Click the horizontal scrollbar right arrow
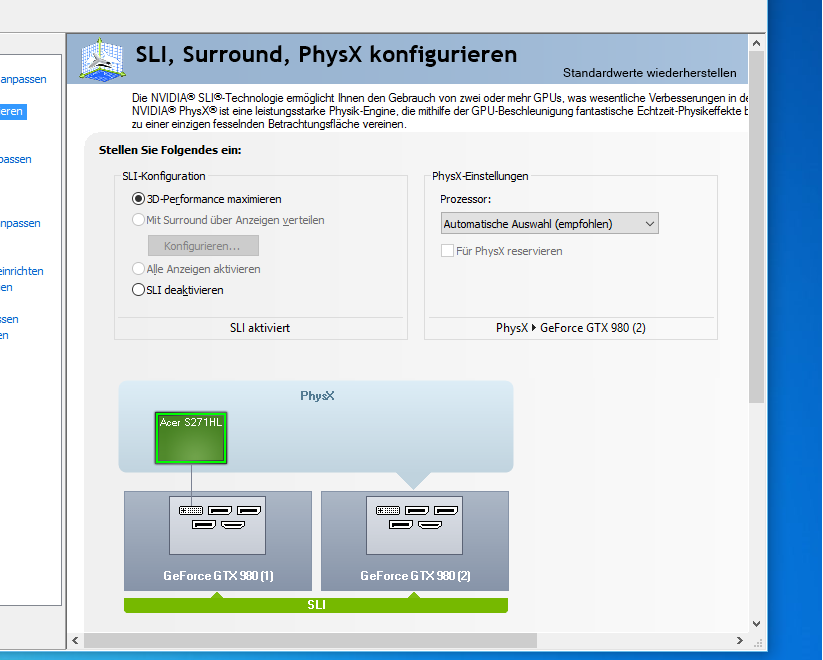This screenshot has width=823, height=660. [x=740, y=640]
